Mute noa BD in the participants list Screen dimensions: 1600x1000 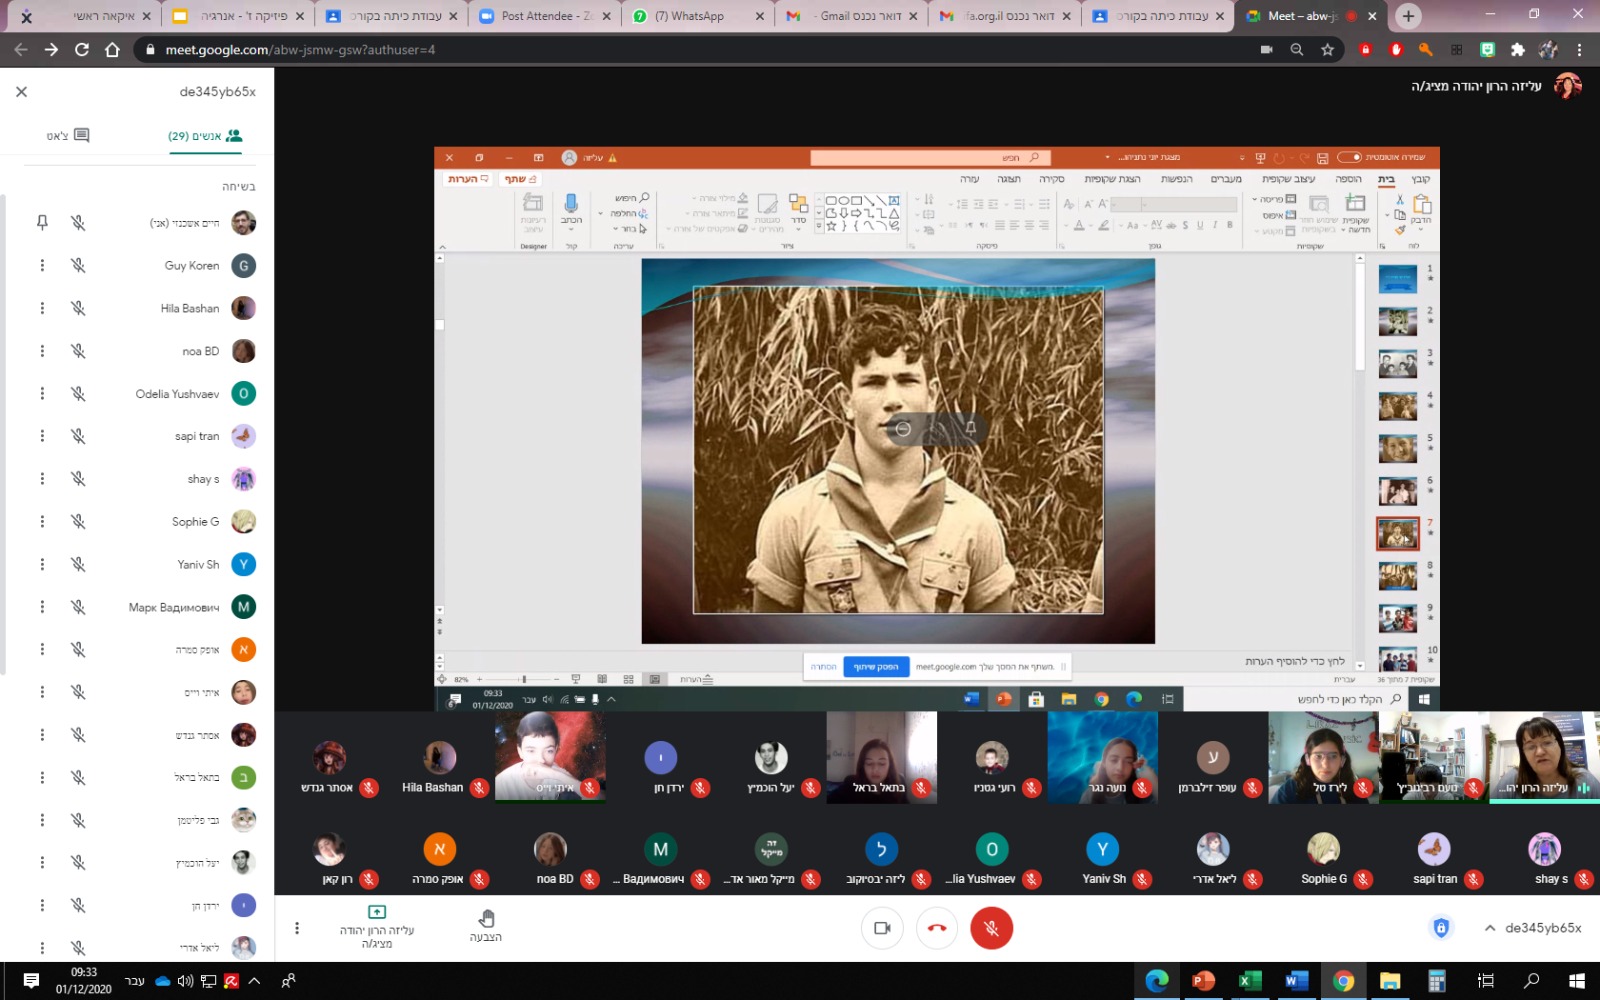click(x=78, y=351)
